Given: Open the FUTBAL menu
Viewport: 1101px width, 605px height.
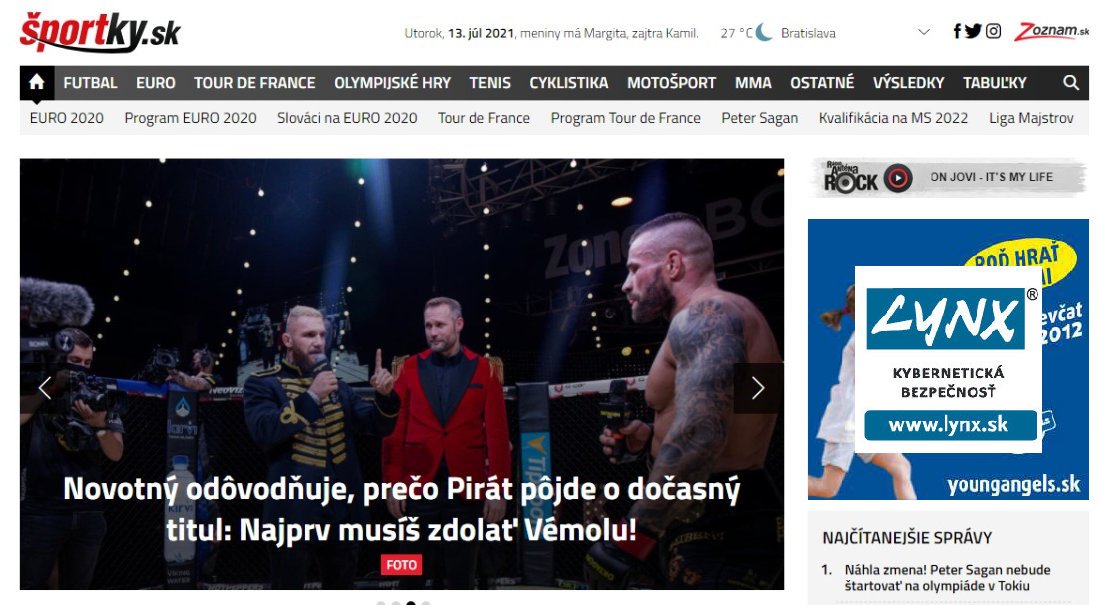Looking at the screenshot, I should pos(91,83).
